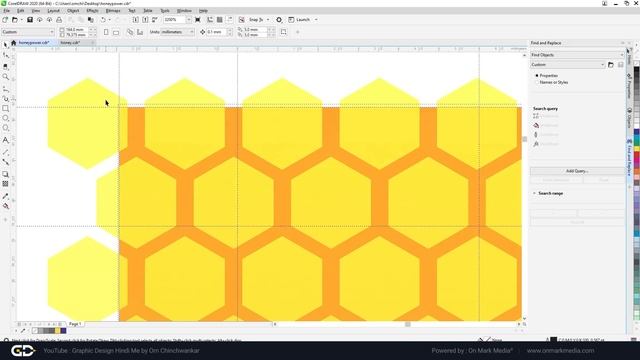
Task: Select Landscape page orientation icon
Action: pyautogui.click(x=116, y=32)
